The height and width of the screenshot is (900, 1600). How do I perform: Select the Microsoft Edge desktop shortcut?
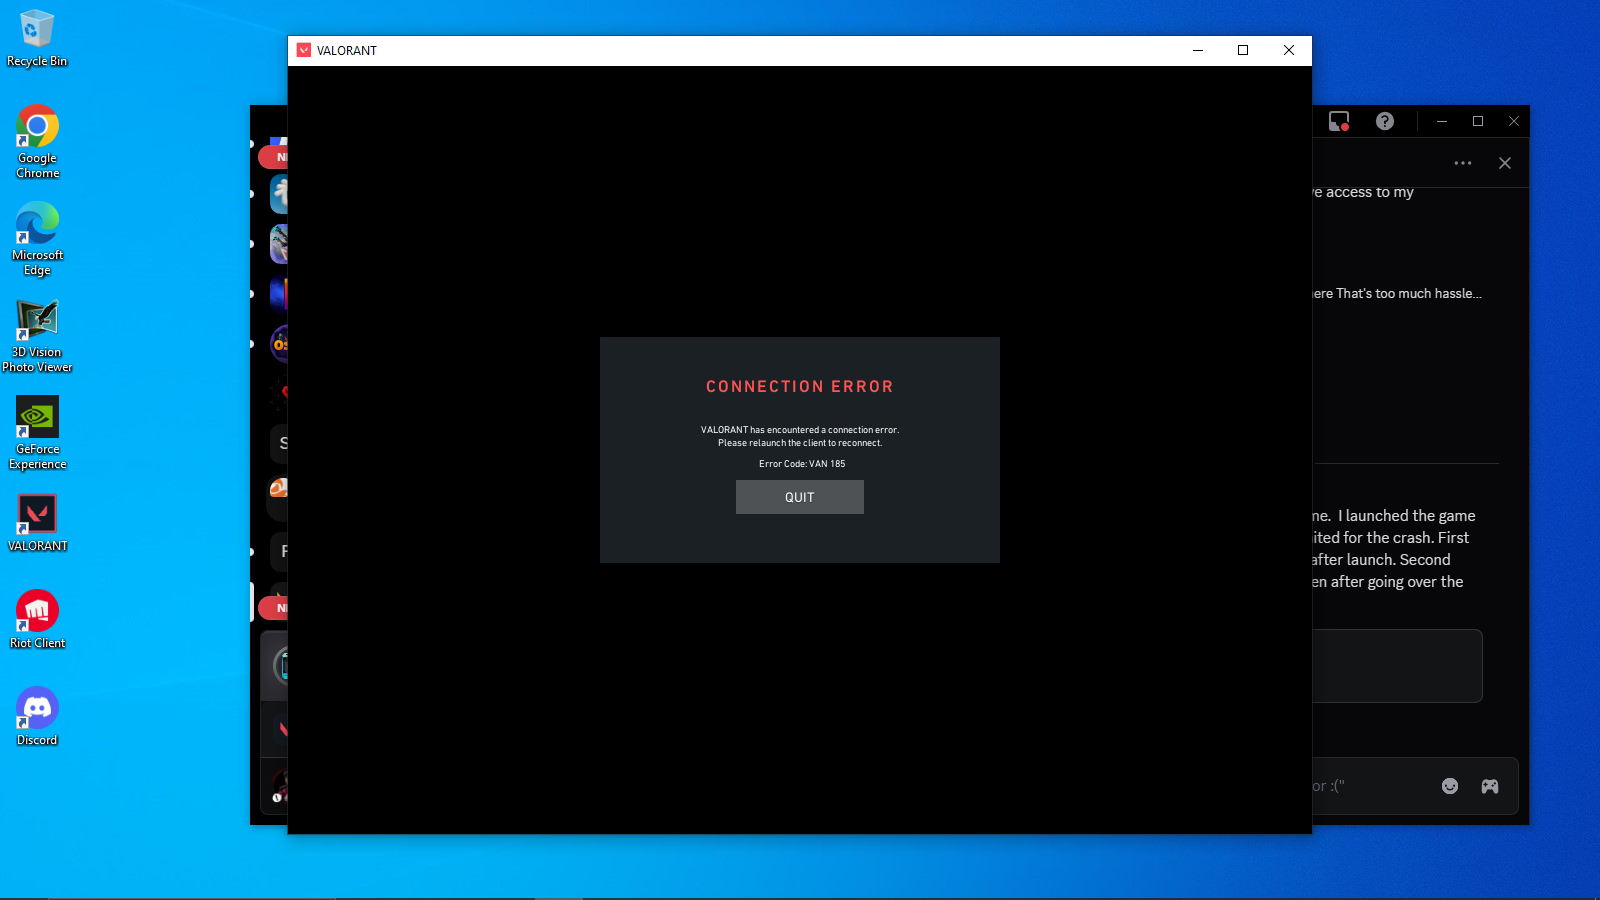point(37,239)
